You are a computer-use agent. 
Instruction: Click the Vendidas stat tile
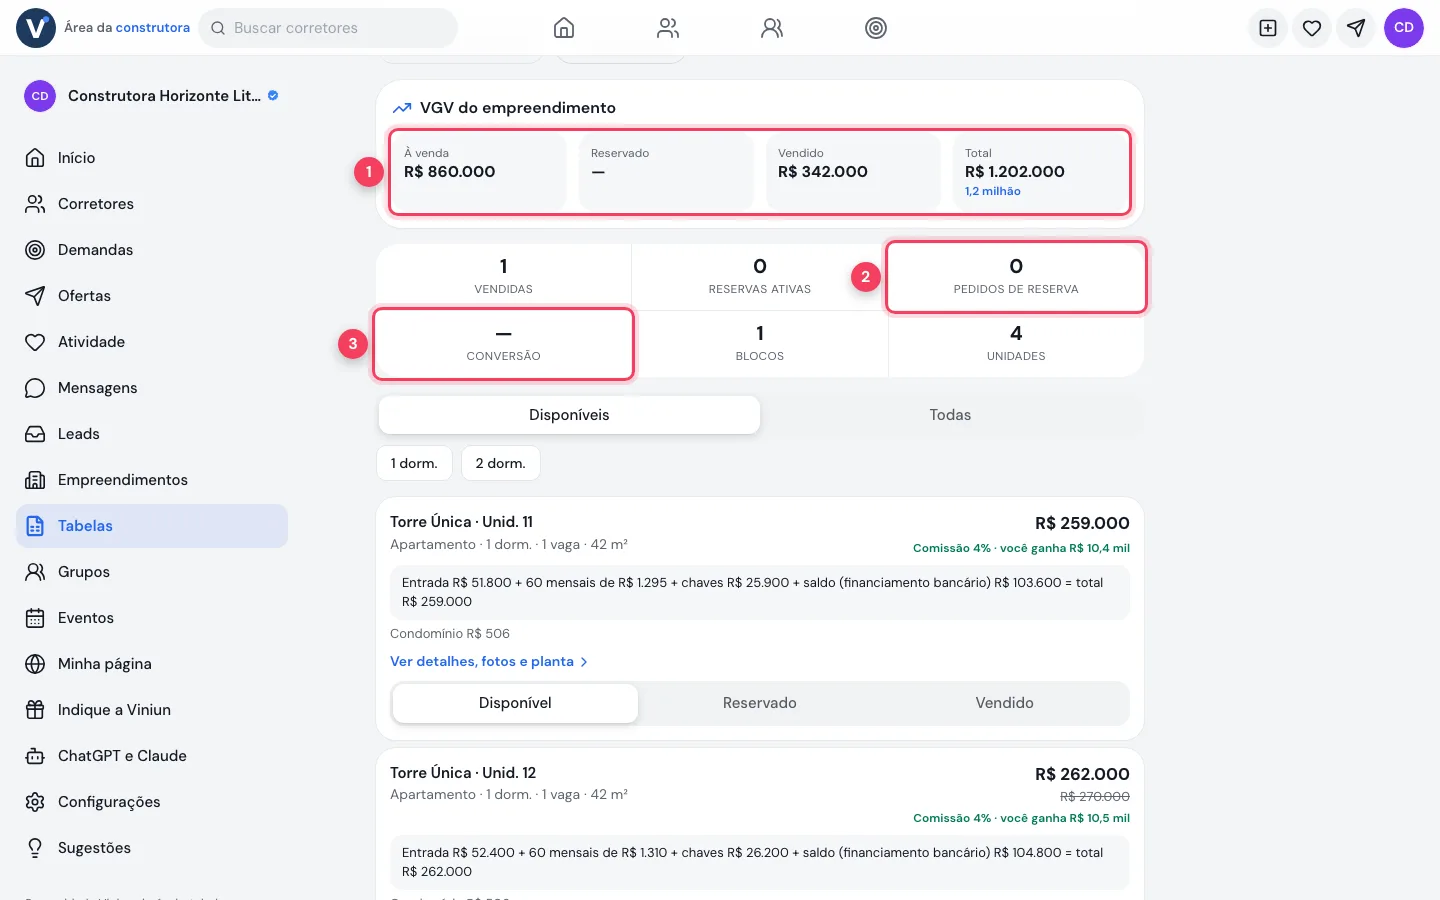(x=503, y=277)
